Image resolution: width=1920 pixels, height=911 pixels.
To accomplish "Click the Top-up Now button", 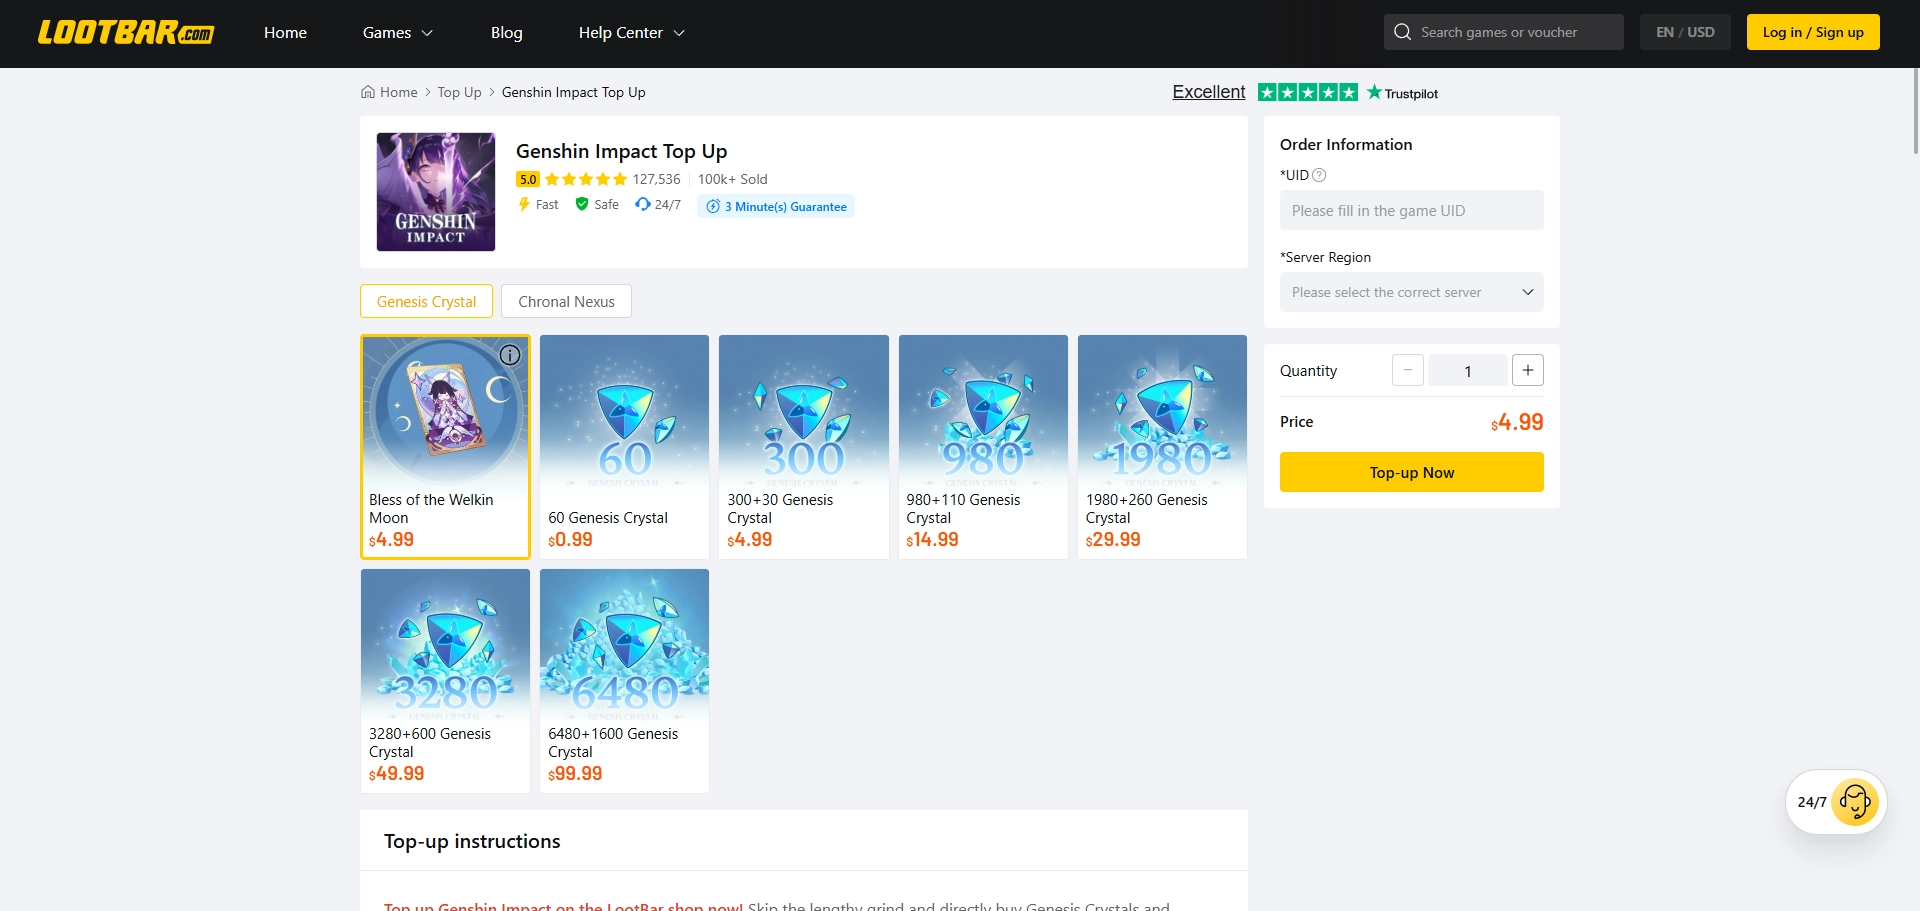I will pos(1412,472).
